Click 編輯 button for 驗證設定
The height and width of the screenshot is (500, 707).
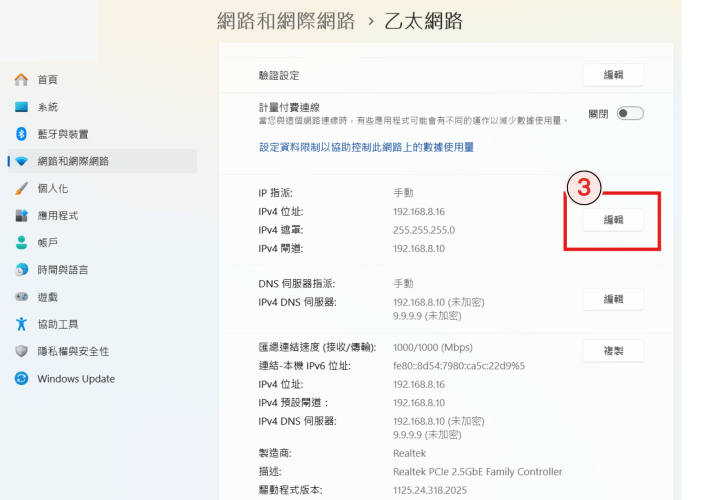point(613,75)
